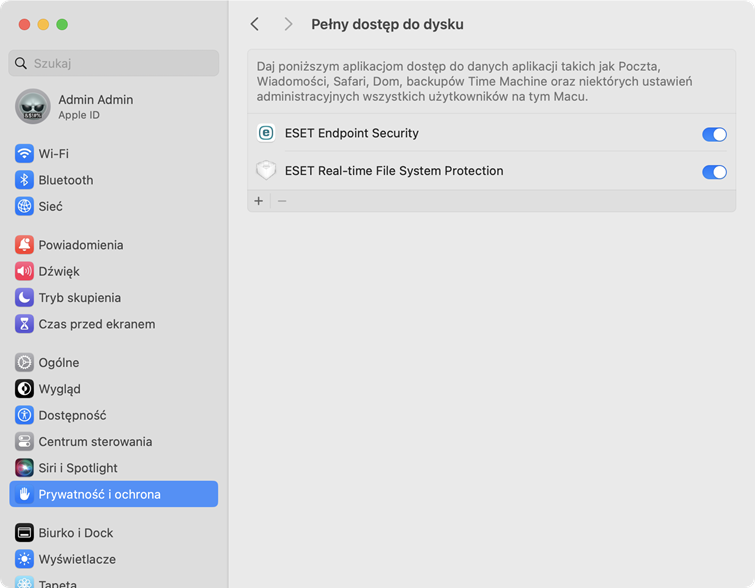Screen dimensions: 755x588
Task: Turn off ESET Real-time File System Protection toggle
Action: [714, 172]
